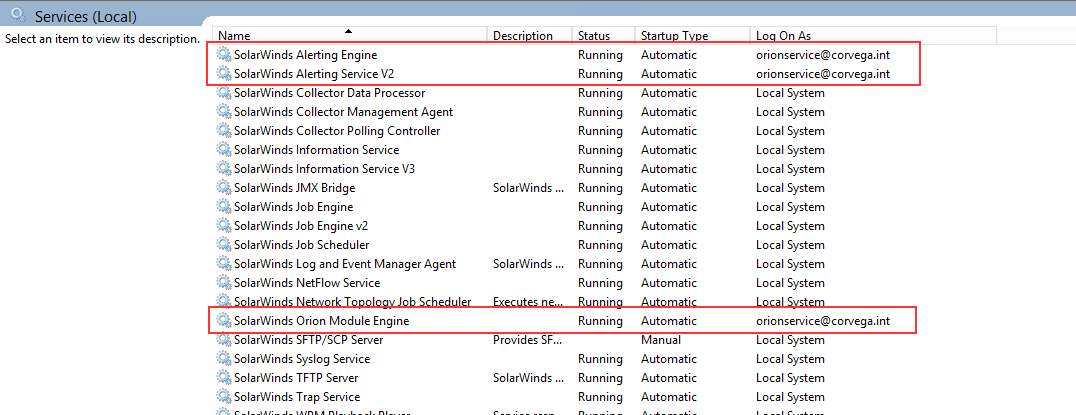Viewport: 1076px width, 415px height.
Task: Click gear icon for SFTP/SCP Server
Action: pyautogui.click(x=224, y=340)
